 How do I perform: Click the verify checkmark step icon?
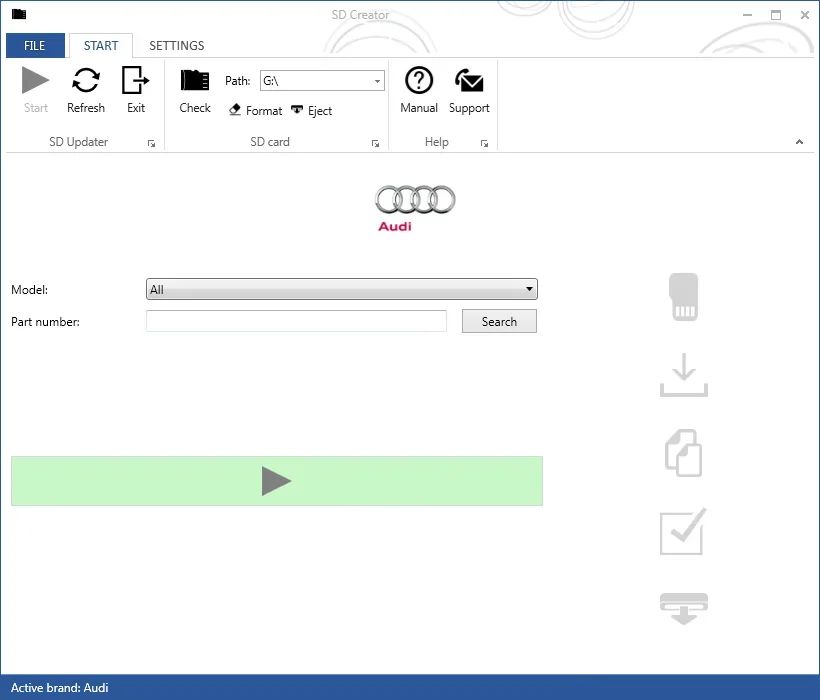pos(683,531)
